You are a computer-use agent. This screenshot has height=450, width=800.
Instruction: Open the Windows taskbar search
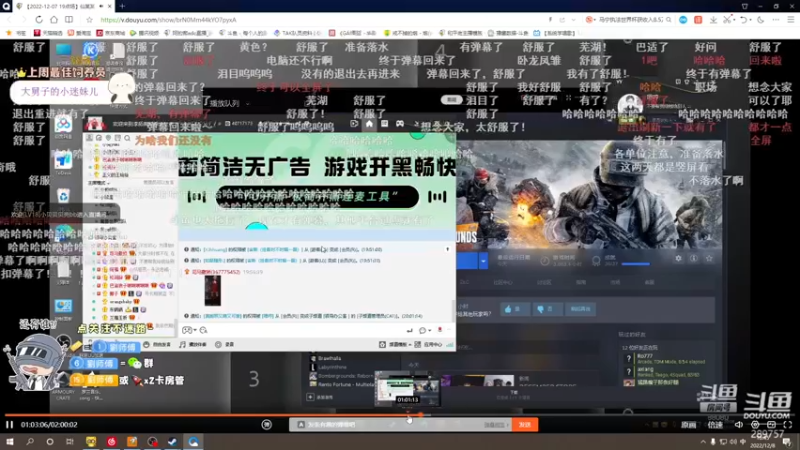[x=30, y=442]
